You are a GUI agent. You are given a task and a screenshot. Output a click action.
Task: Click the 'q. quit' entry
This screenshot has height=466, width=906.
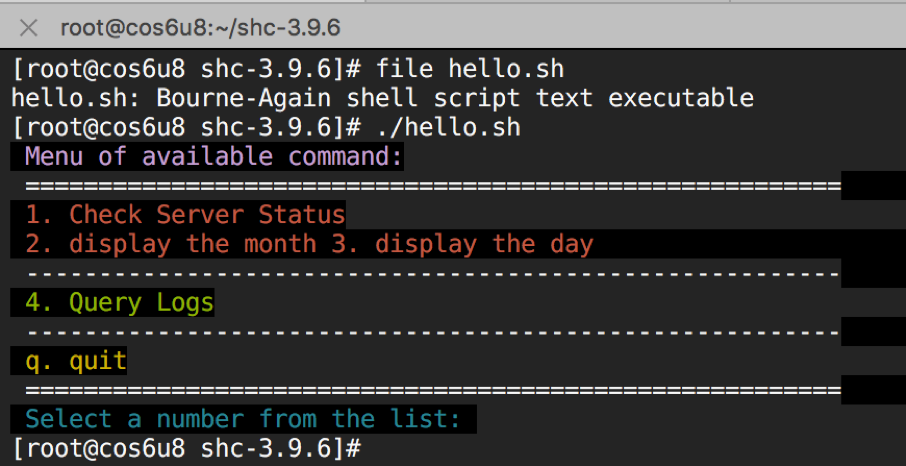76,361
